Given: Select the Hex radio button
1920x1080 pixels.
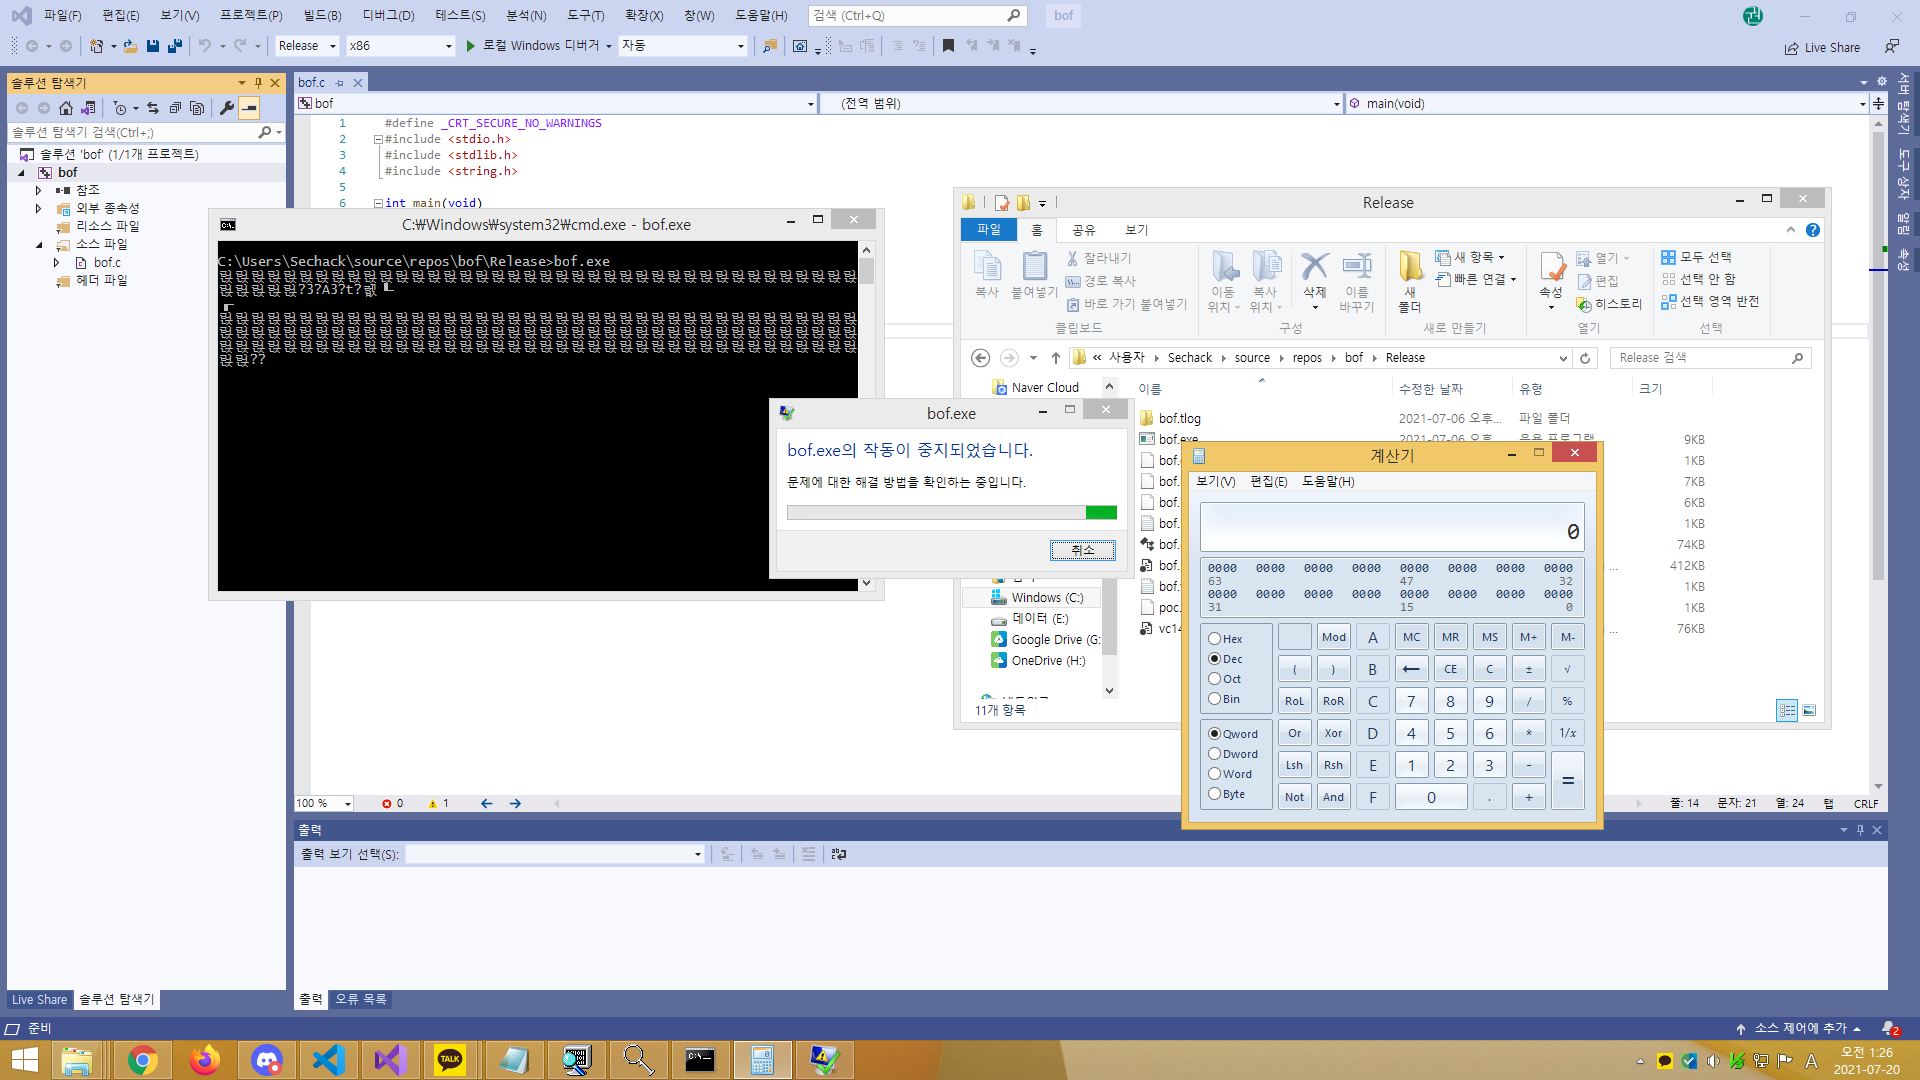Looking at the screenshot, I should pyautogui.click(x=1214, y=638).
